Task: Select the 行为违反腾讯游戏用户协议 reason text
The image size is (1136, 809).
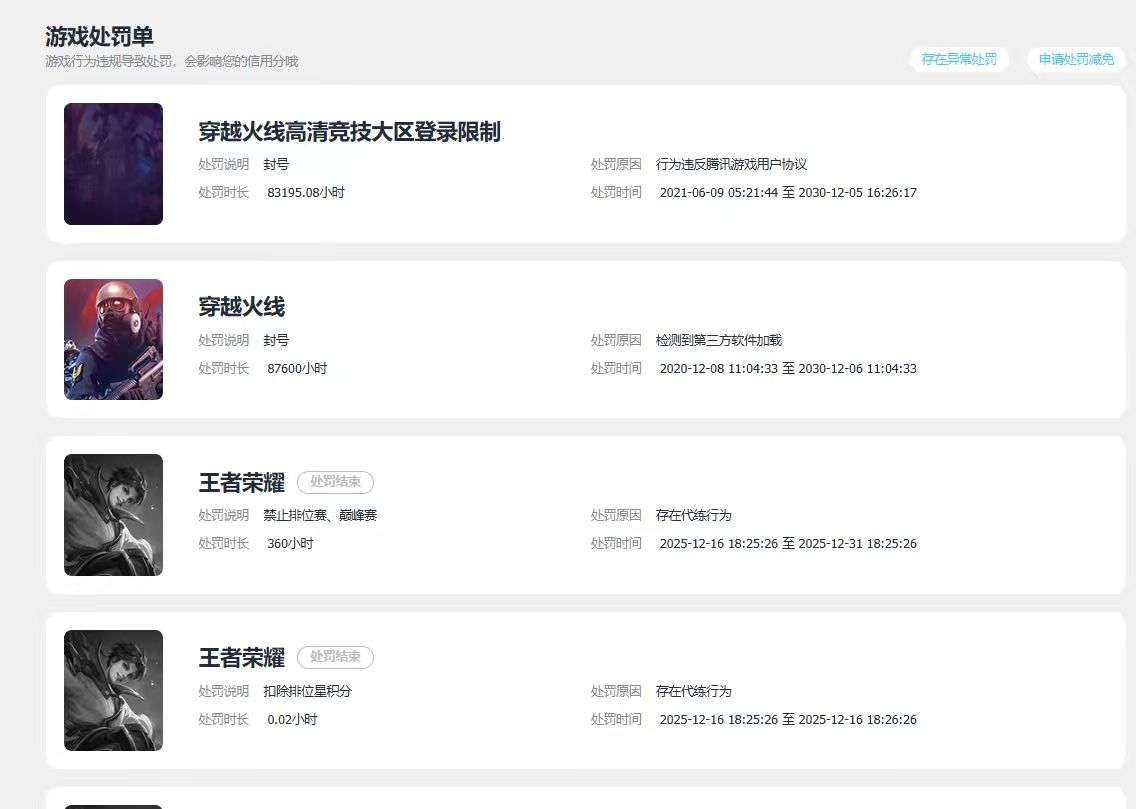Action: [x=731, y=164]
